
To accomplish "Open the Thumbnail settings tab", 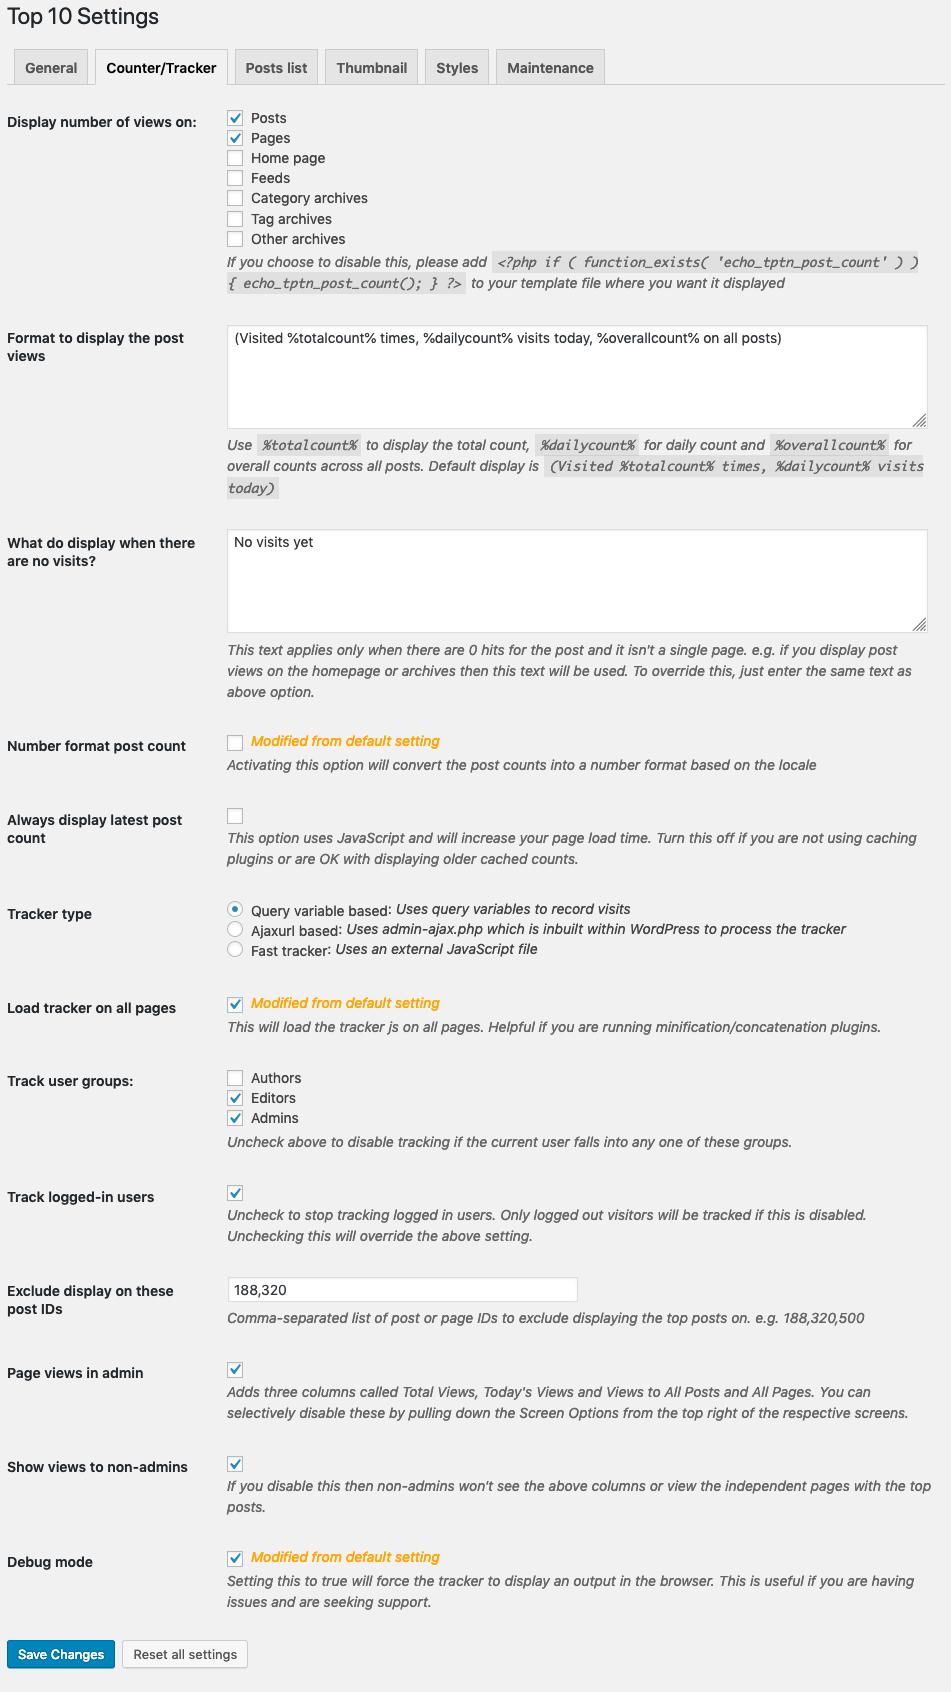I will [371, 68].
